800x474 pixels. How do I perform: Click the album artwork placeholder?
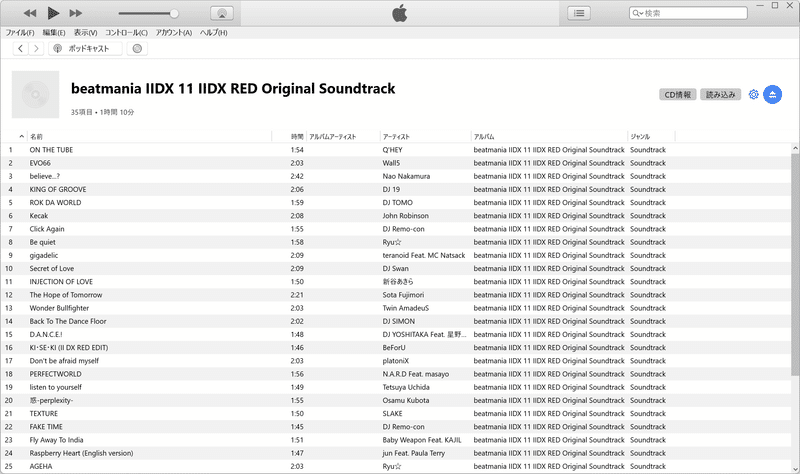[35, 94]
